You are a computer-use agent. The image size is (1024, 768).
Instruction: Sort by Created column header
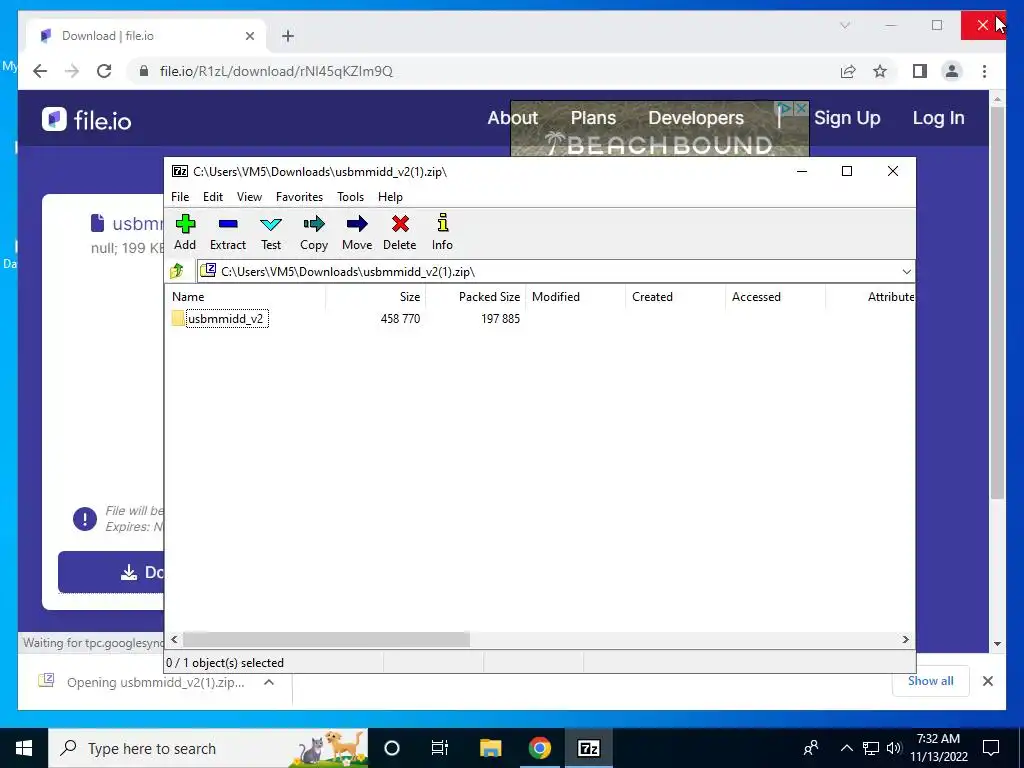[x=675, y=296]
